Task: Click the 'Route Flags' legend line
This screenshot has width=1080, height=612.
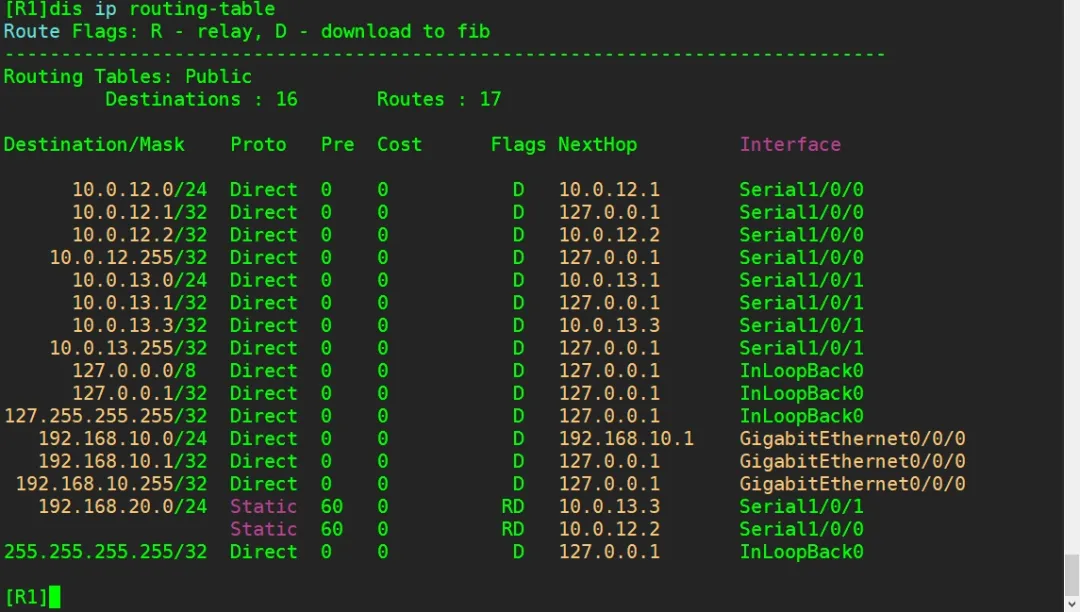Action: (x=246, y=31)
